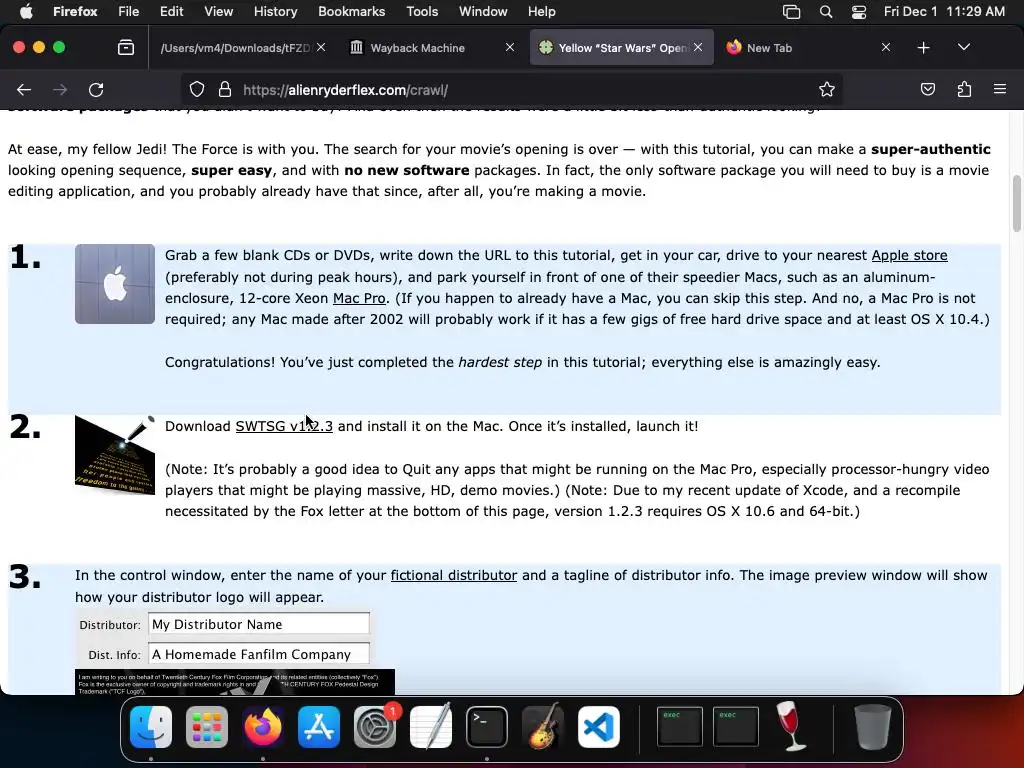Close the New Tab tab
The width and height of the screenshot is (1024, 768).
point(886,47)
